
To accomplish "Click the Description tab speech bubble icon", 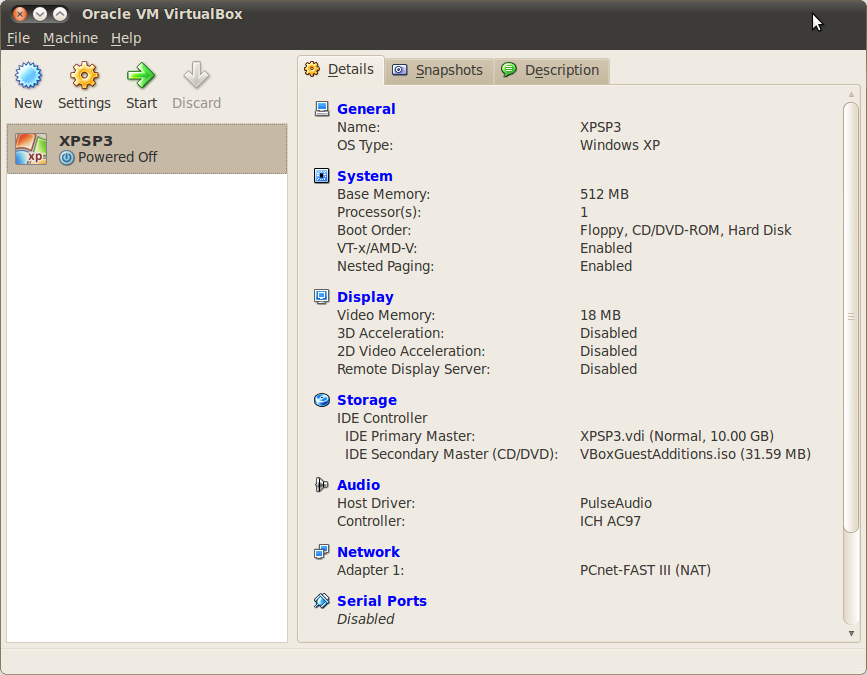I will coord(509,70).
